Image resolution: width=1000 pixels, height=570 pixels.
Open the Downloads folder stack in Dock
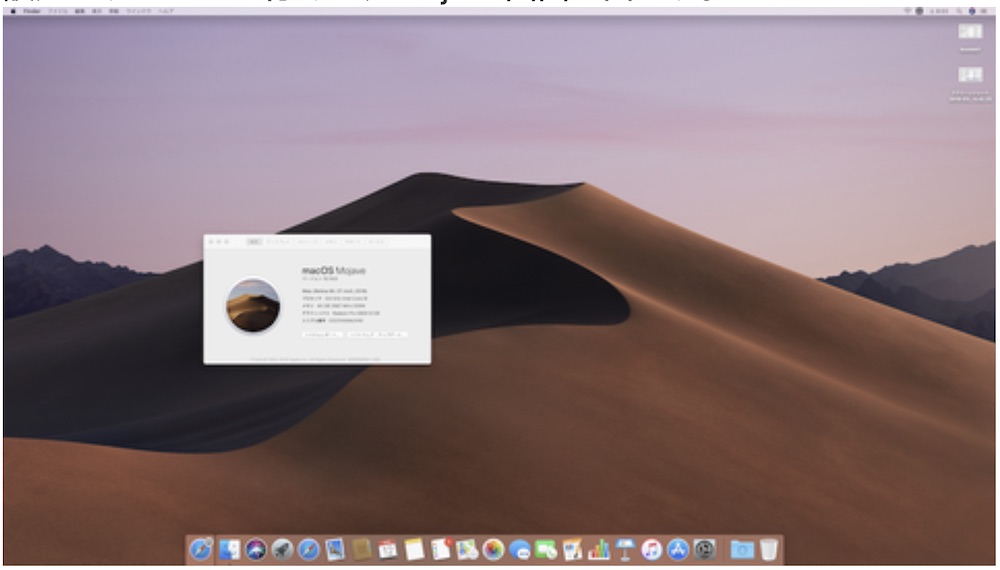tap(742, 550)
